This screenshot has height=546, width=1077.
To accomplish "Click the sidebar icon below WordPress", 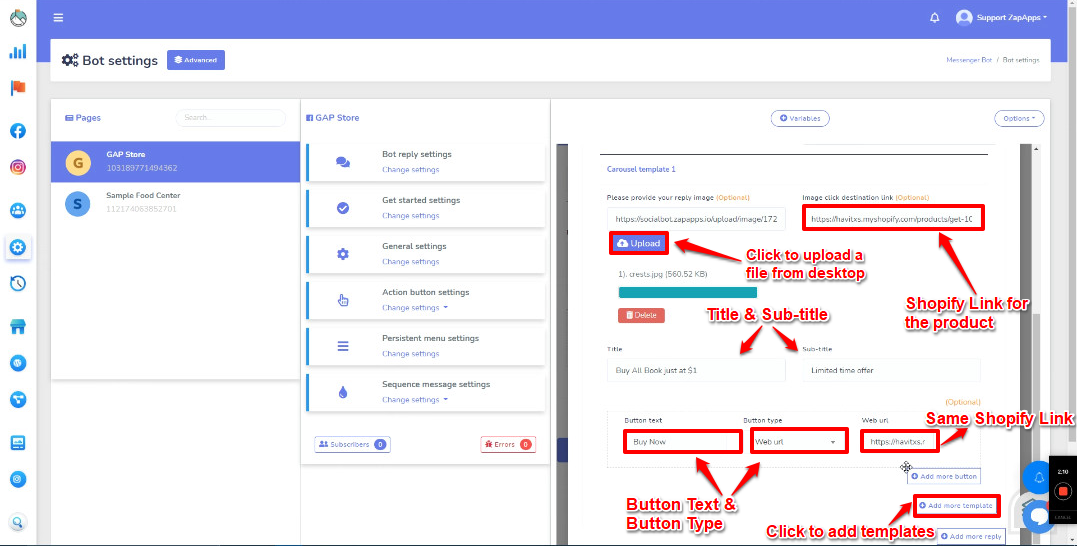I will coord(18,399).
